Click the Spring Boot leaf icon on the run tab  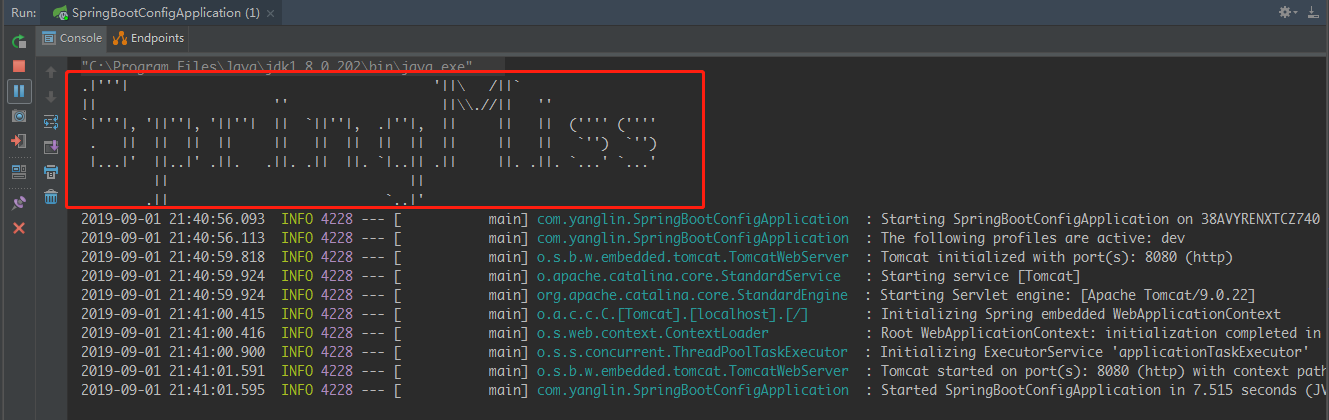tap(61, 13)
